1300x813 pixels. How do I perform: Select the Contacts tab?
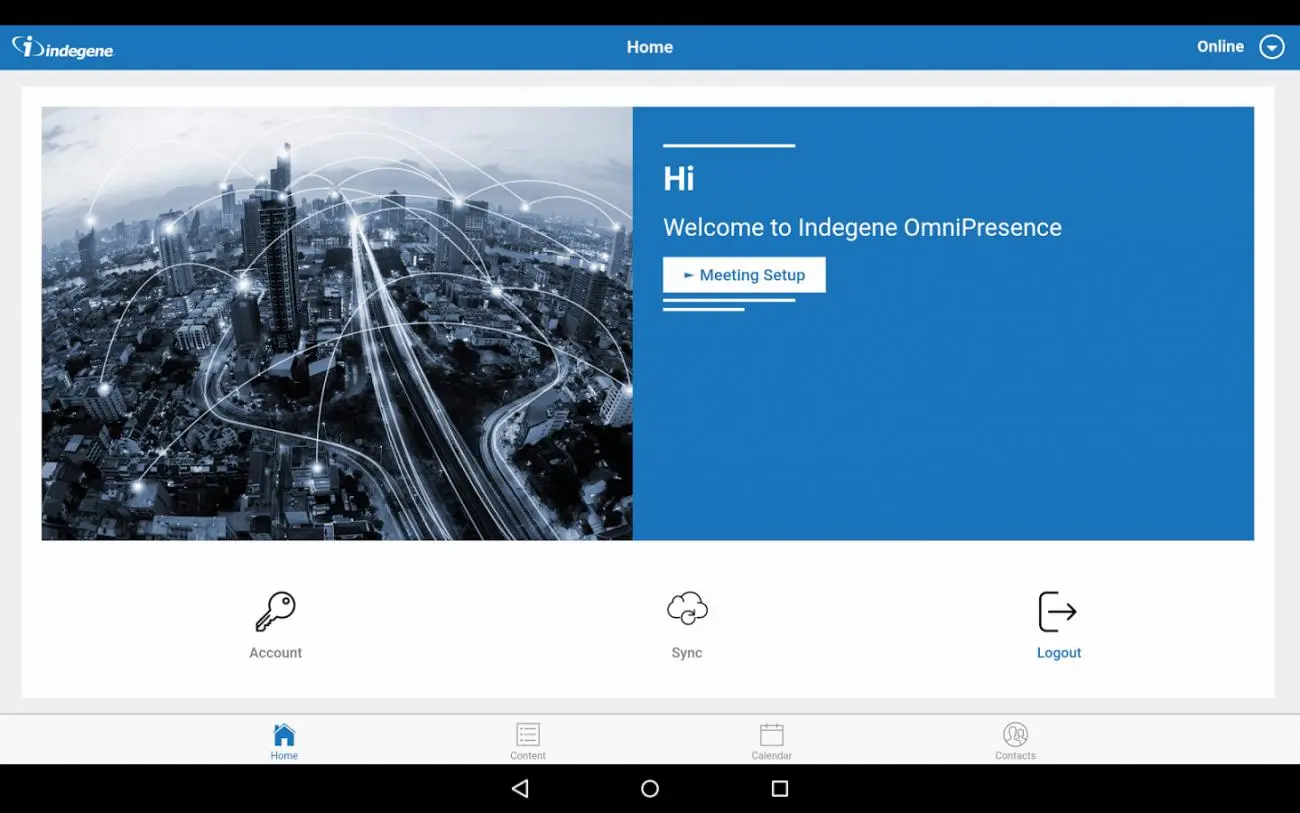pos(1015,741)
